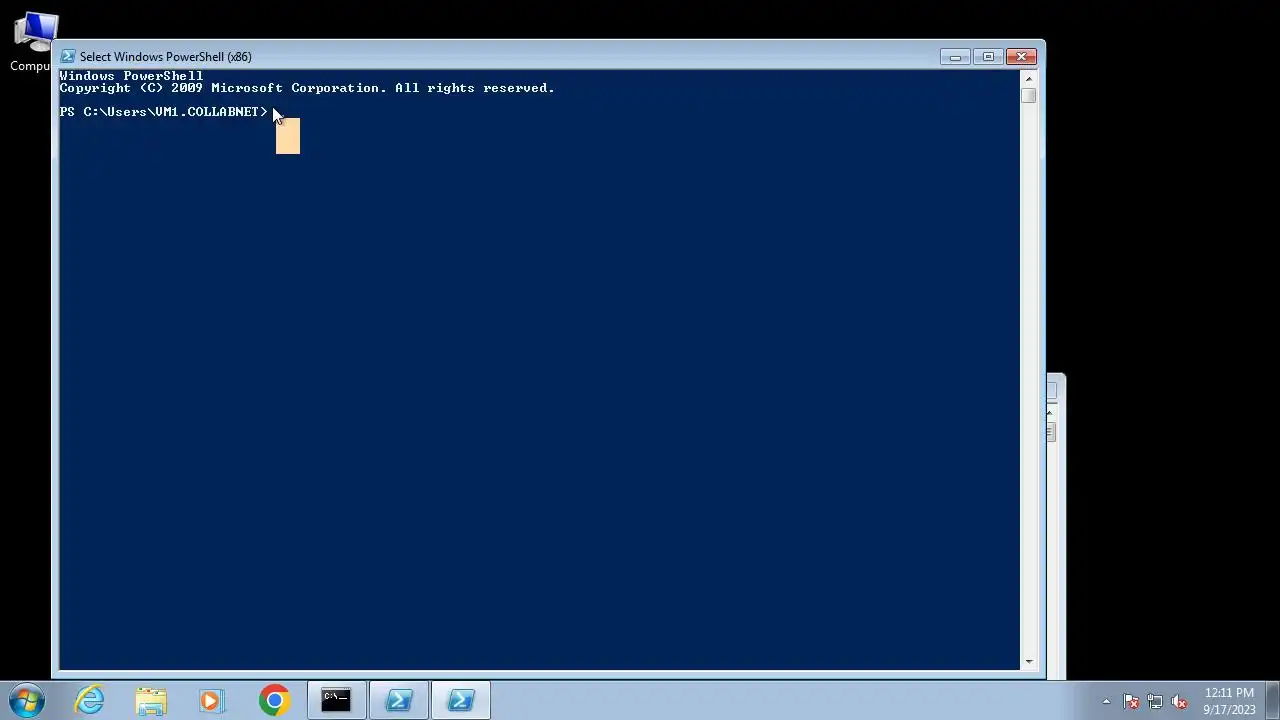Click the 'Copyright (C) 2009 Microsoft Corporation' line
1280x720 pixels.
tap(307, 88)
